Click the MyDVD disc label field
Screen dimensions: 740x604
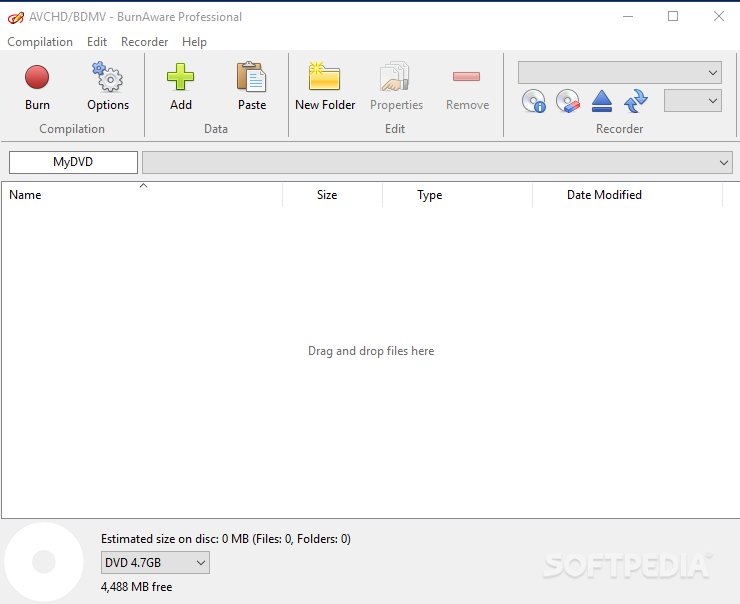click(x=73, y=162)
